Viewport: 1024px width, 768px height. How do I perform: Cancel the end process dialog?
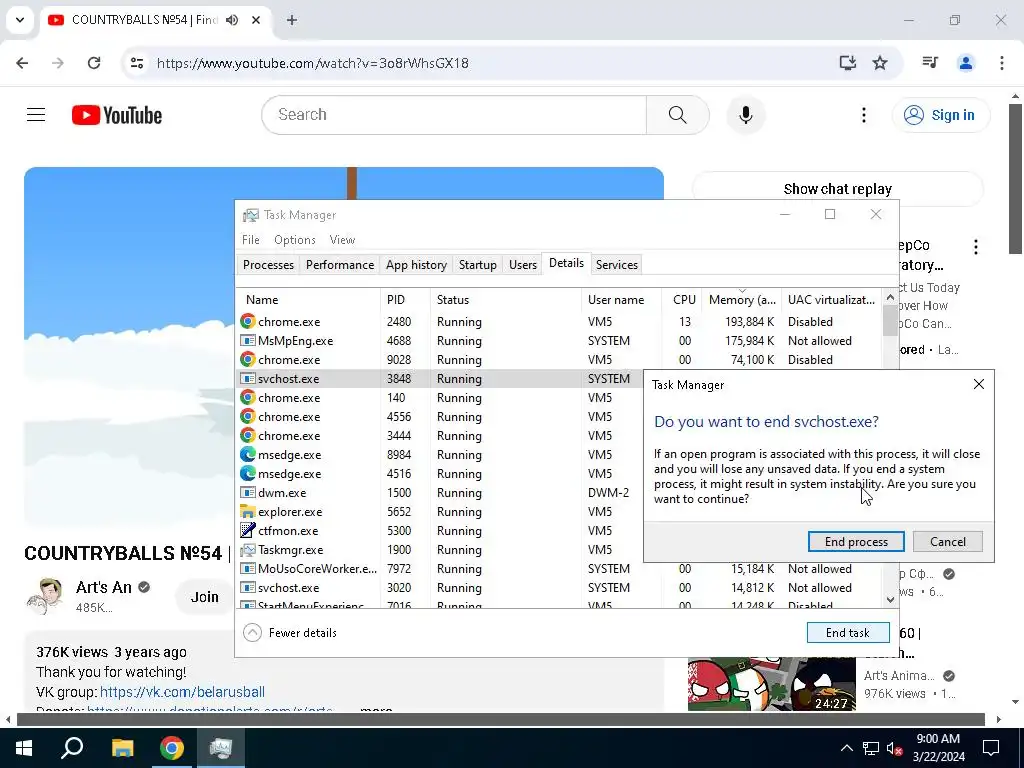click(947, 541)
